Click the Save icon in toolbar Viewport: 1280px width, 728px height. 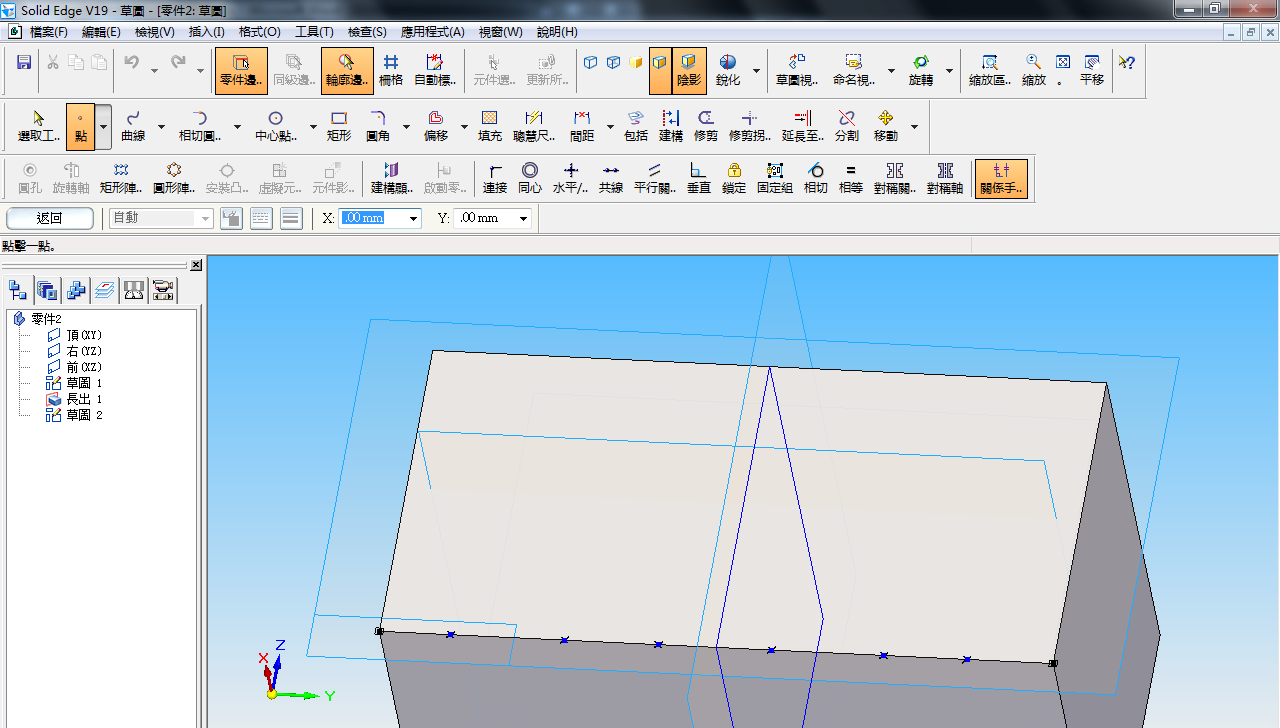coord(24,62)
